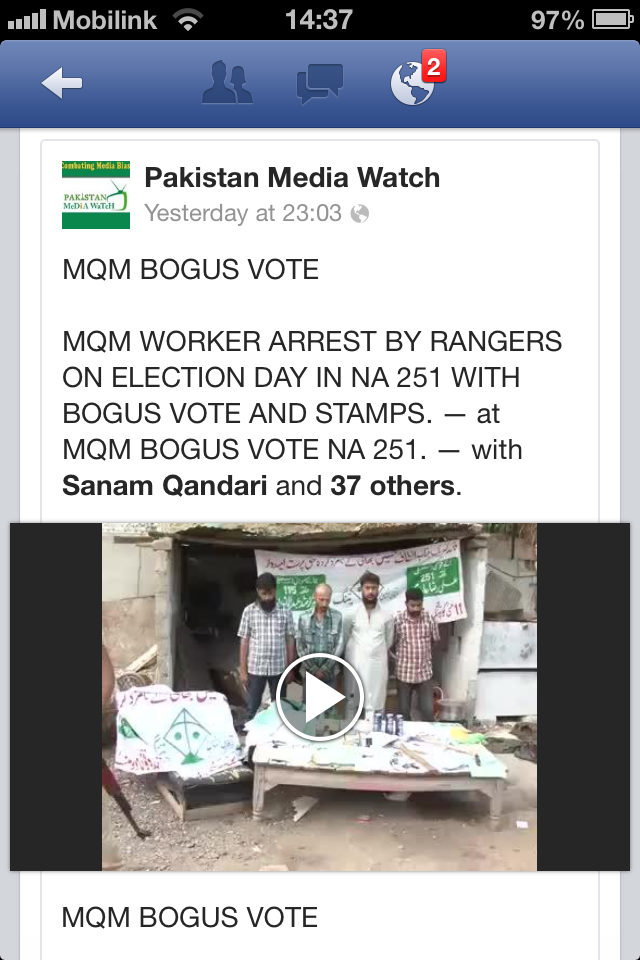Image resolution: width=640 pixels, height=960 pixels.
Task: Play the video with the play button
Action: point(320,697)
